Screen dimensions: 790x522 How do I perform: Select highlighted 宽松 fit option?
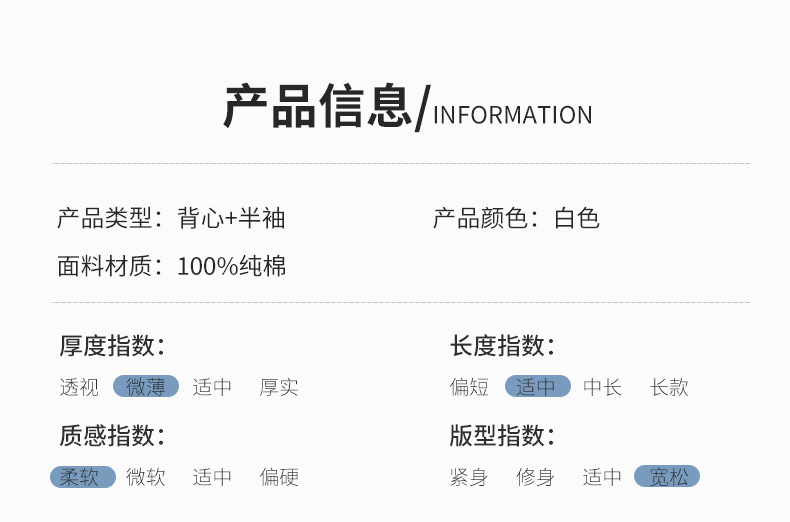click(x=667, y=477)
